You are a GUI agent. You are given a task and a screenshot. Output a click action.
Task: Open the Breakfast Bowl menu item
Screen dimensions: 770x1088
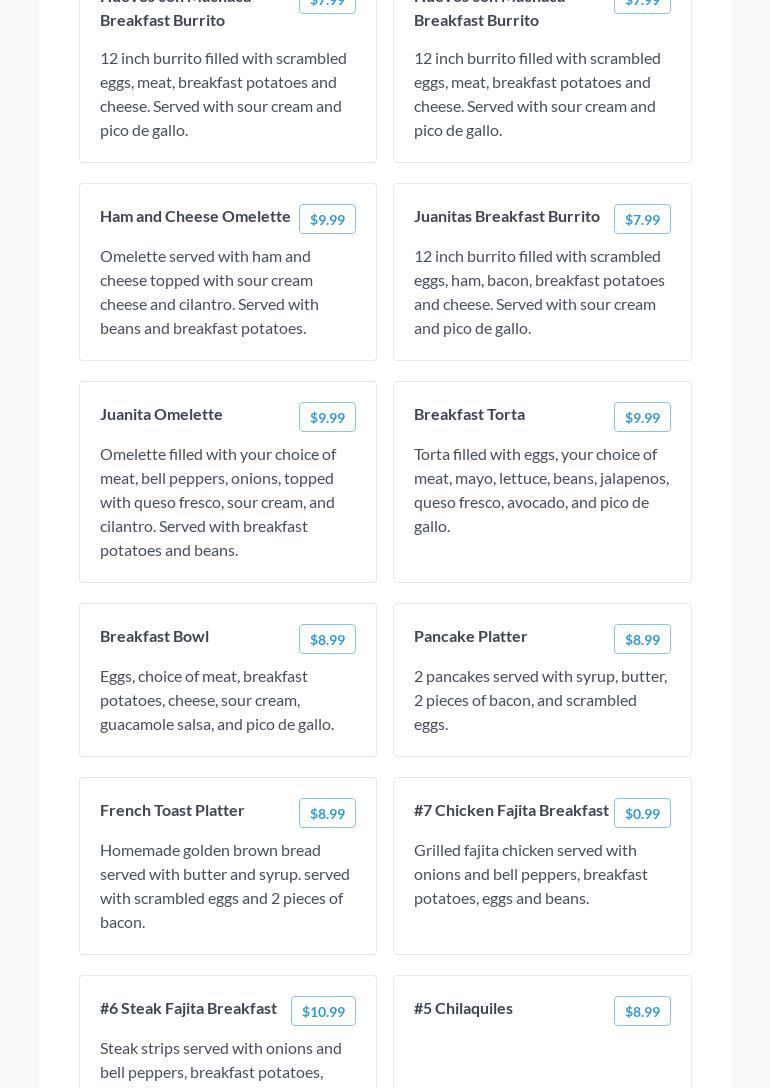154,636
